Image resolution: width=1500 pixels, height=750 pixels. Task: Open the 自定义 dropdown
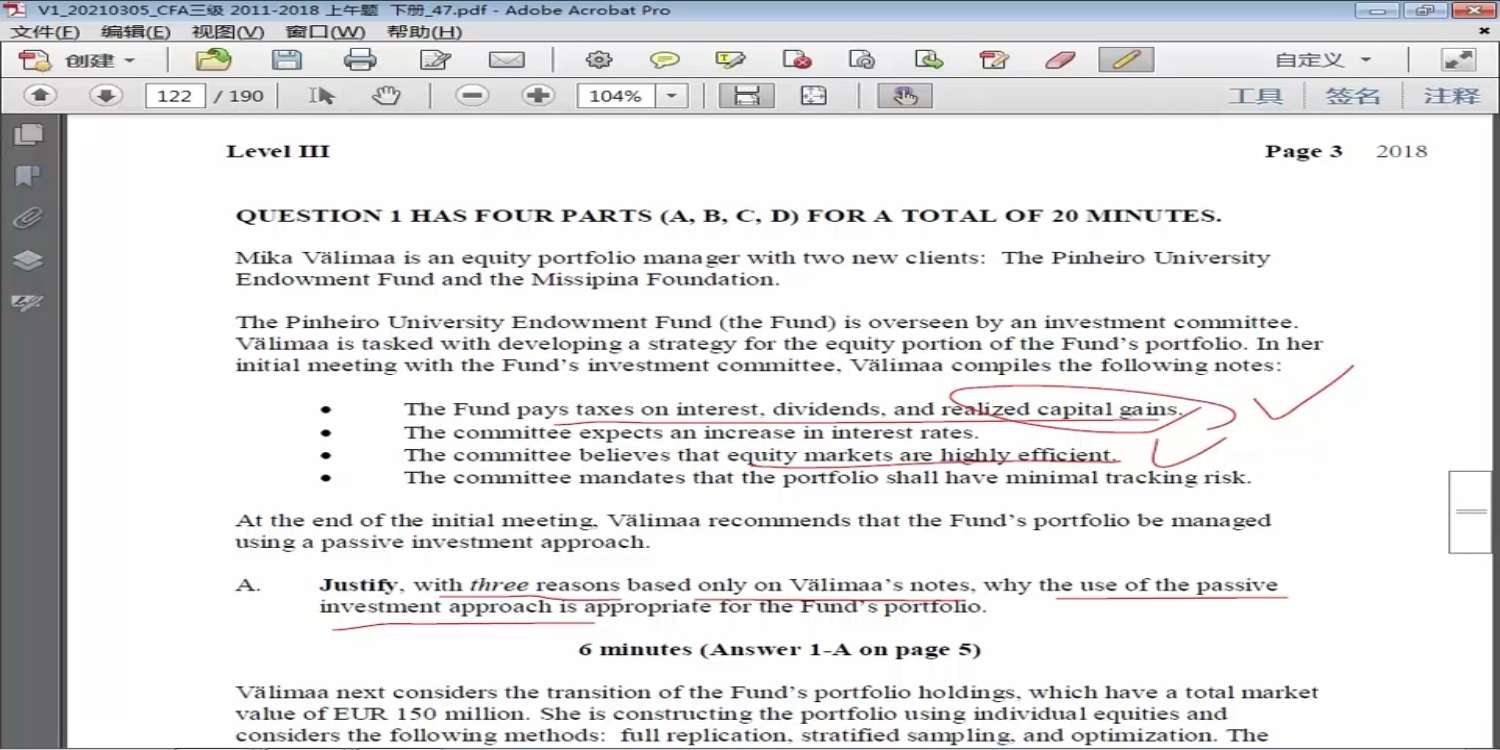point(1324,60)
